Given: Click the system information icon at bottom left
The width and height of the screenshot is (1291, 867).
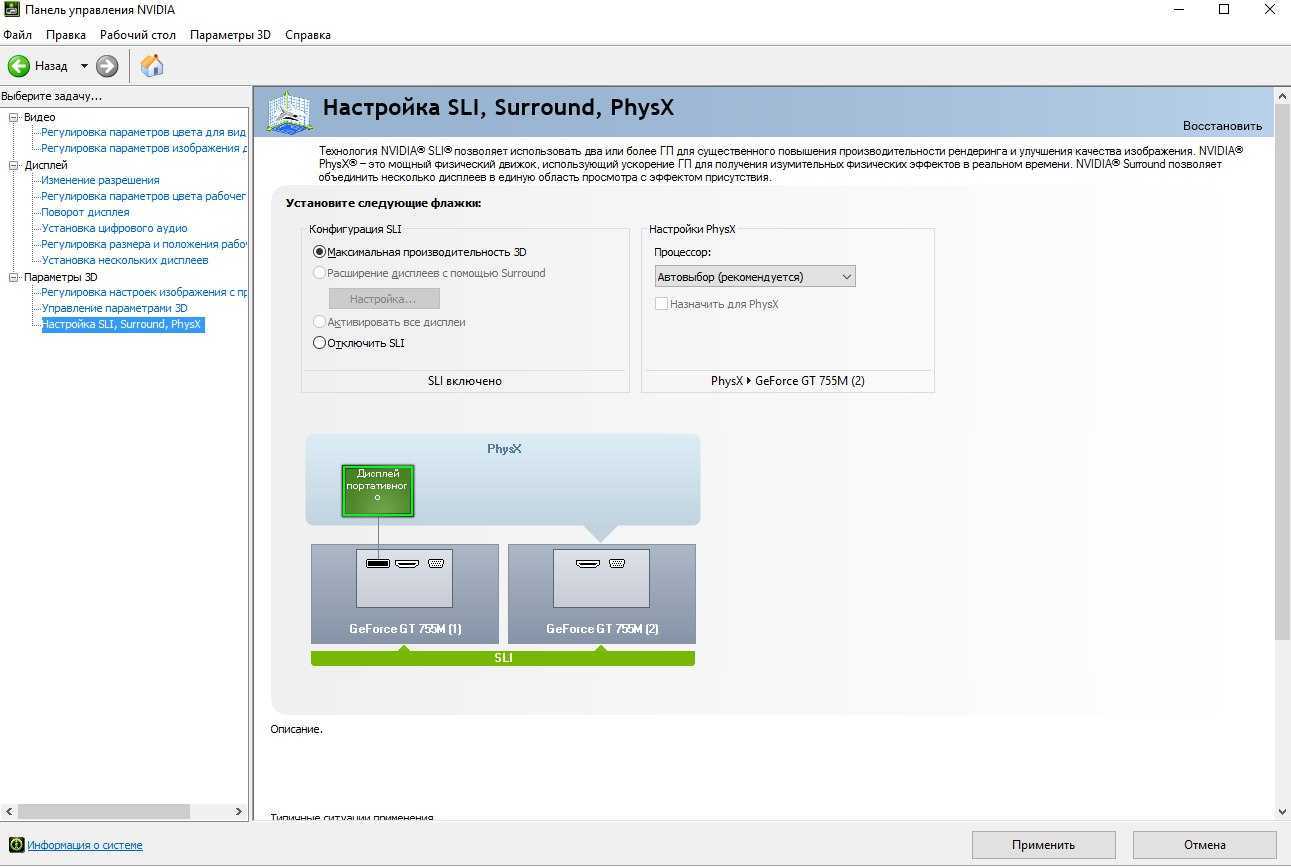Looking at the screenshot, I should coord(15,845).
